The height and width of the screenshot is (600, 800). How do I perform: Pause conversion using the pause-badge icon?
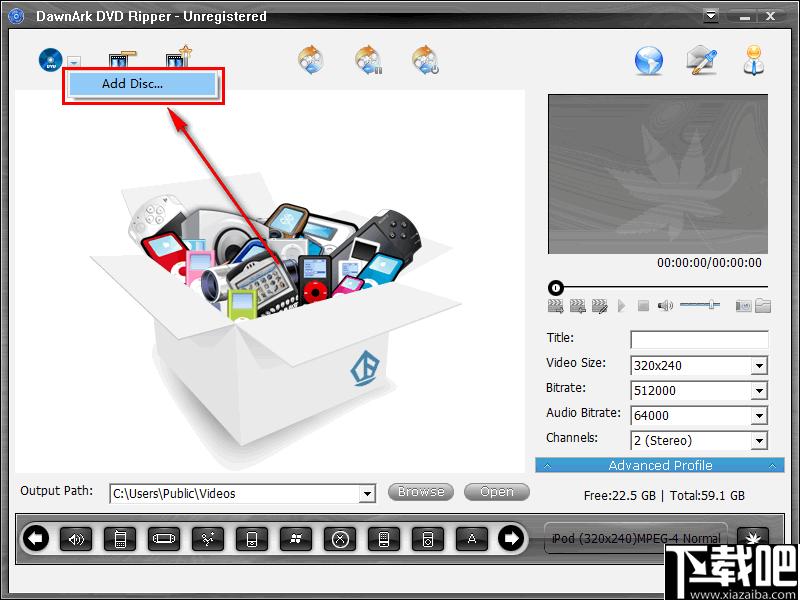pyautogui.click(x=369, y=60)
